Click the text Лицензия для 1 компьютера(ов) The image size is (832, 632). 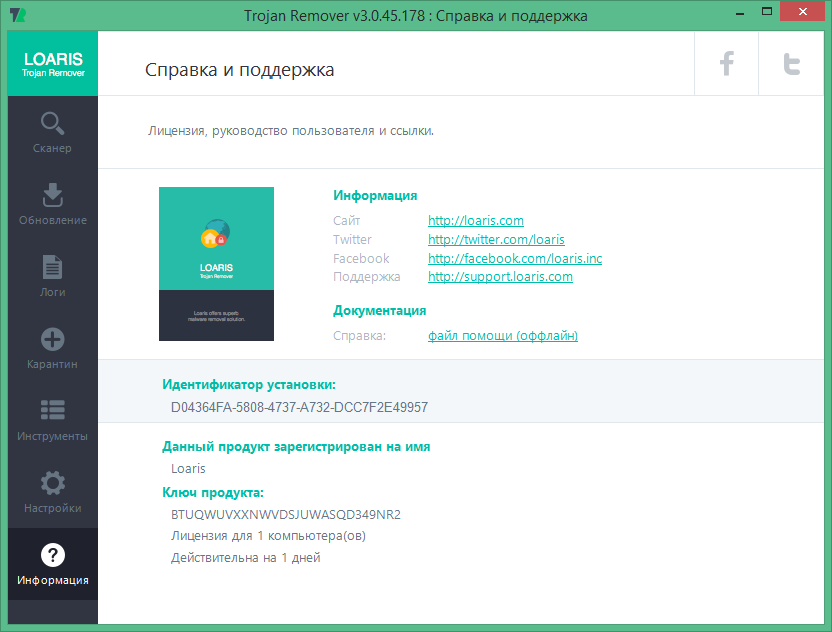pyautogui.click(x=268, y=536)
